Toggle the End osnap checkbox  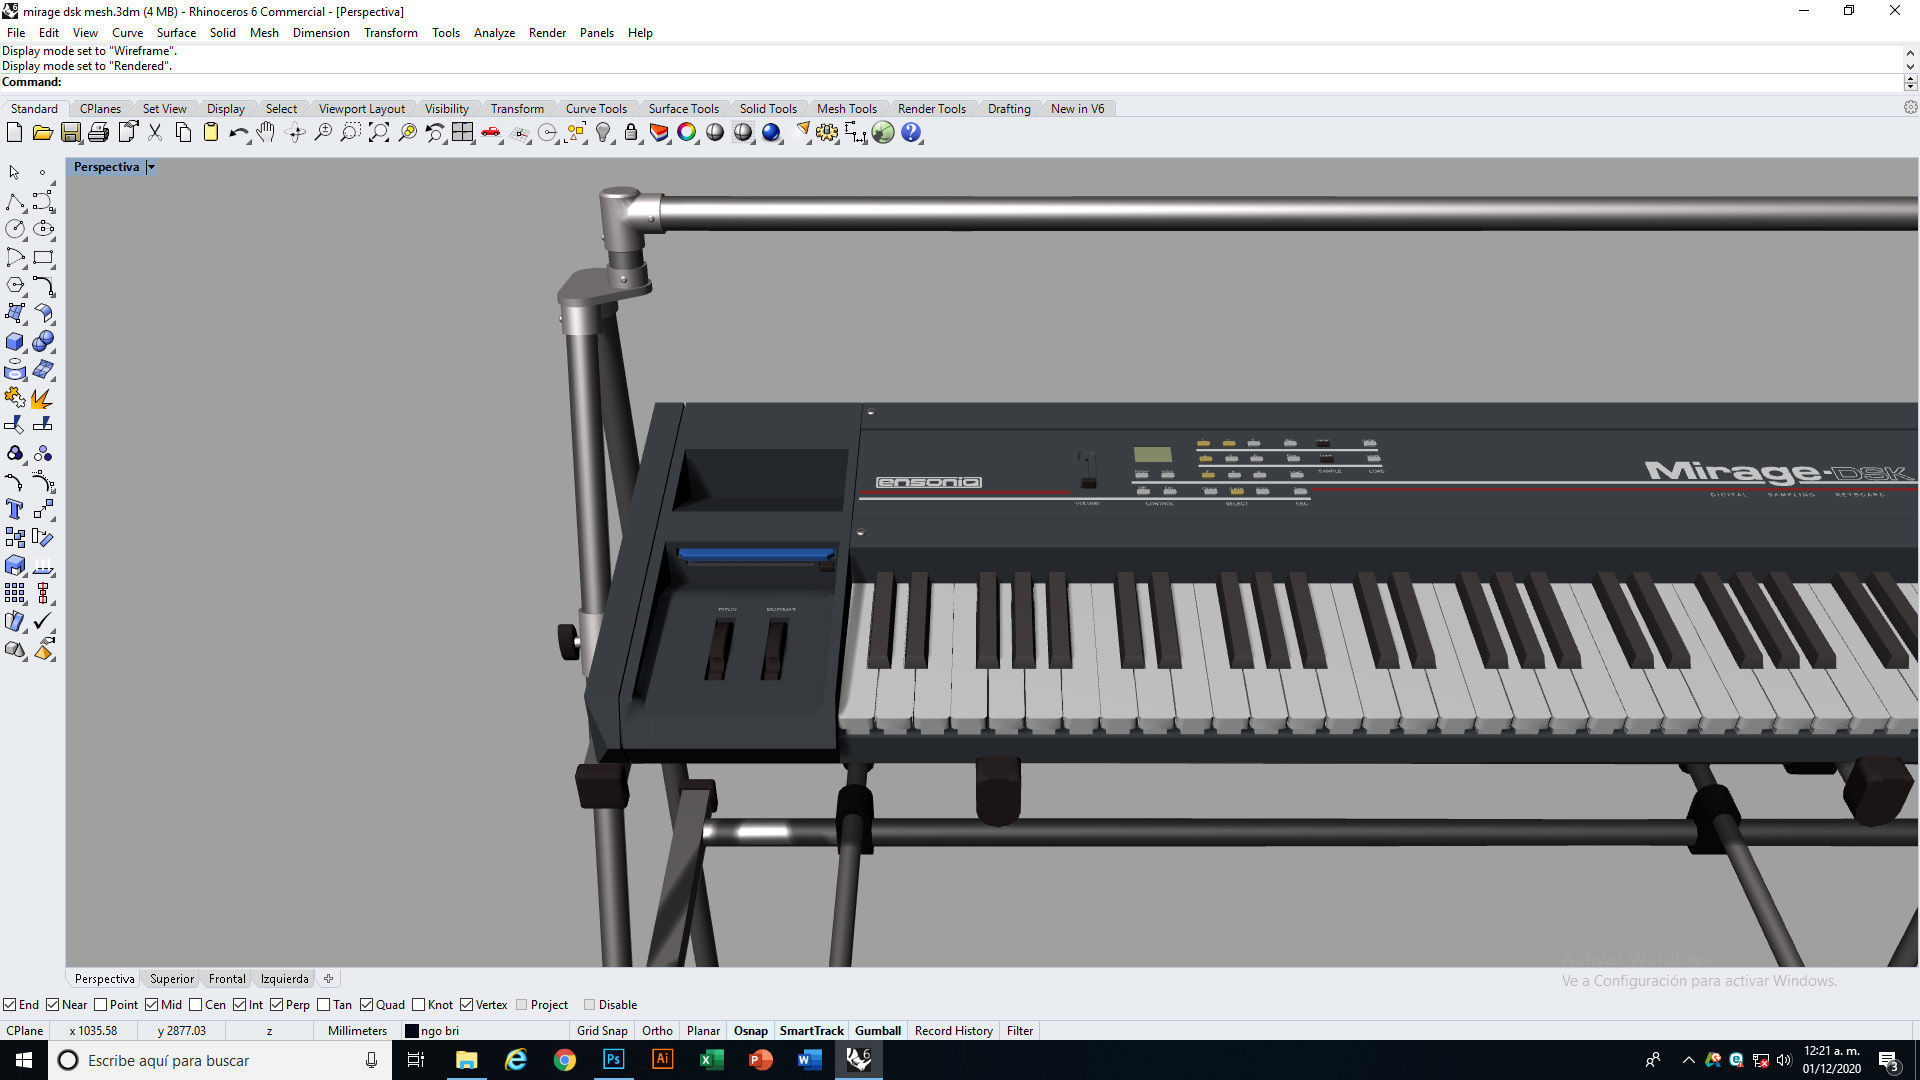point(9,1005)
